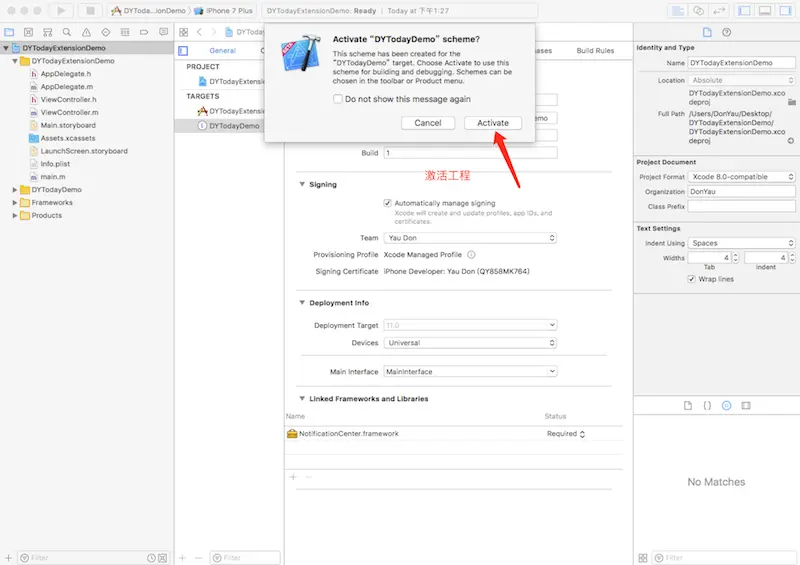Show the File inspector
This screenshot has height=565, width=800.
click(x=707, y=32)
